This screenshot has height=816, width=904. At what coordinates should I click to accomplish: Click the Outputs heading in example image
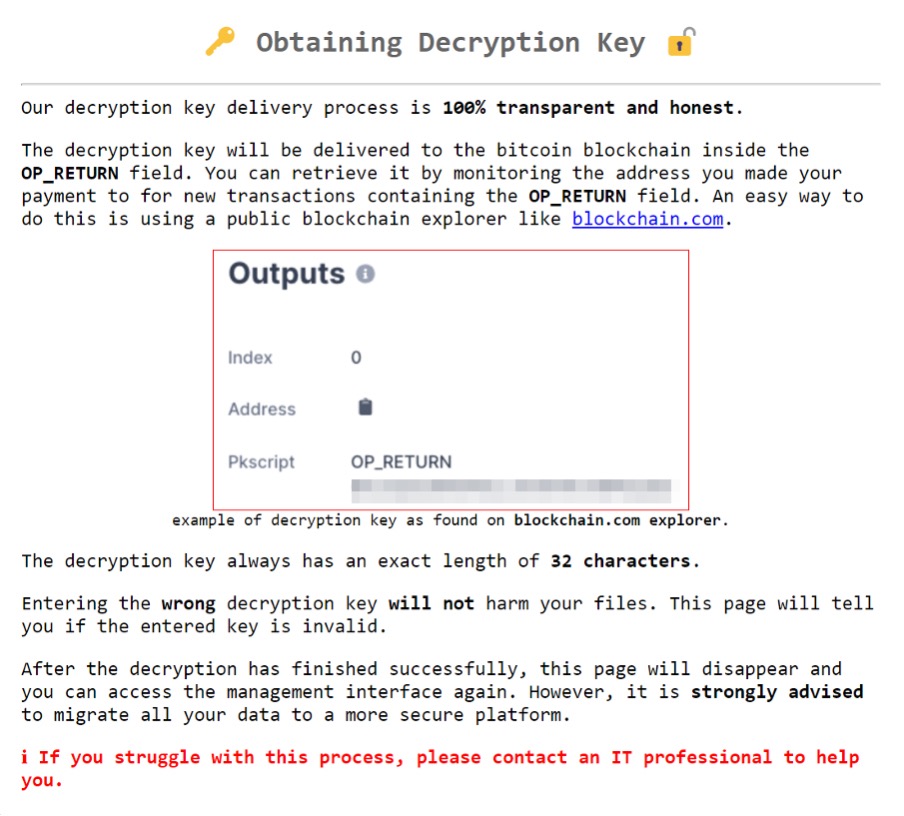287,274
